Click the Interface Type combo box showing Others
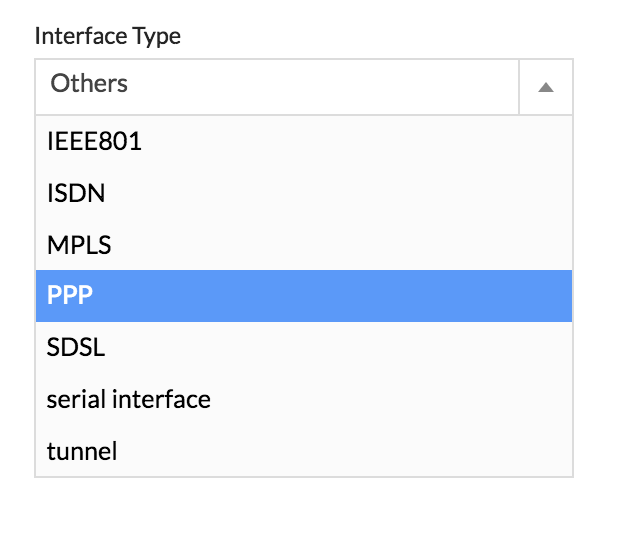This screenshot has width=628, height=540. click(278, 86)
